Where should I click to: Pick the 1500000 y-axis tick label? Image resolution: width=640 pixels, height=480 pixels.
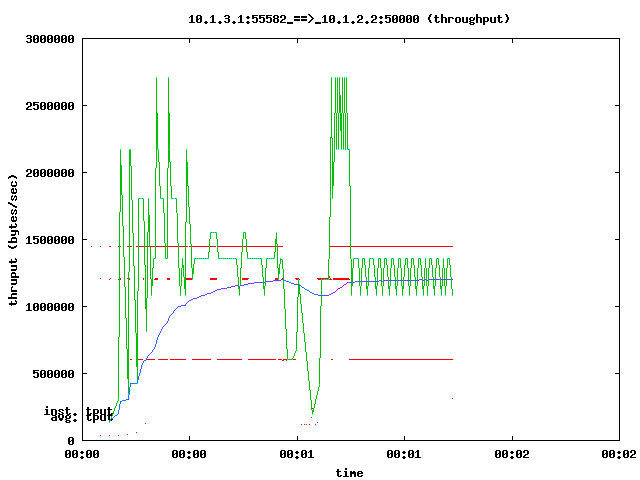click(51, 240)
